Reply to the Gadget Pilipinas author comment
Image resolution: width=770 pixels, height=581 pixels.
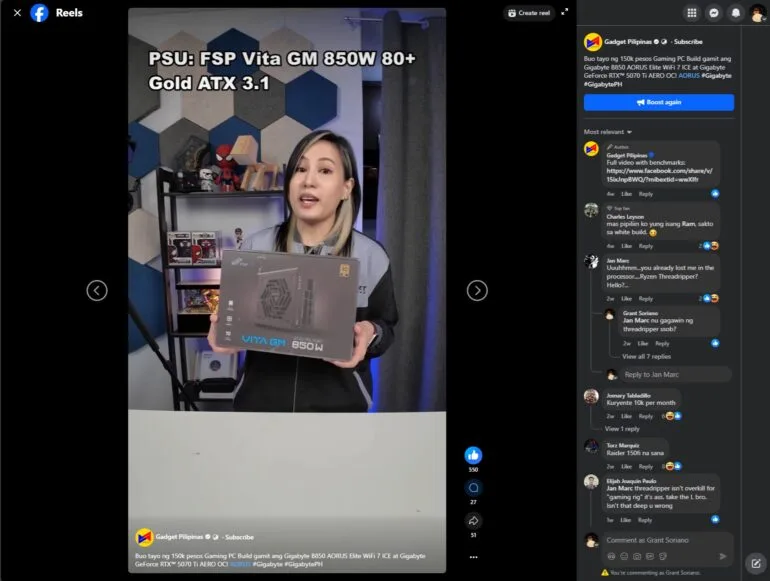(645, 194)
